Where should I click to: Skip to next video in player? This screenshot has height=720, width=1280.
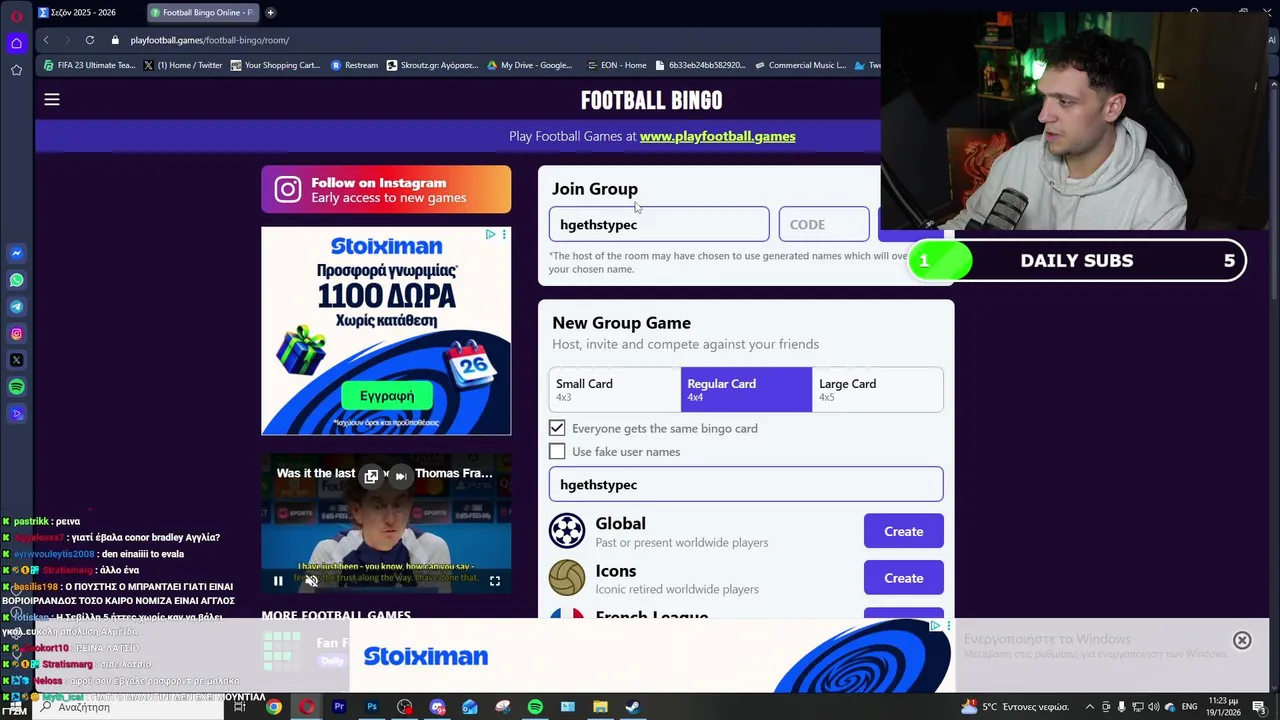tap(400, 476)
